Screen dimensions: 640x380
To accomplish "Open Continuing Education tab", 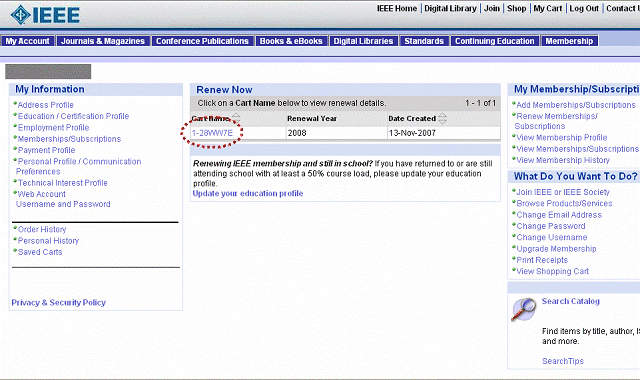I will point(495,41).
